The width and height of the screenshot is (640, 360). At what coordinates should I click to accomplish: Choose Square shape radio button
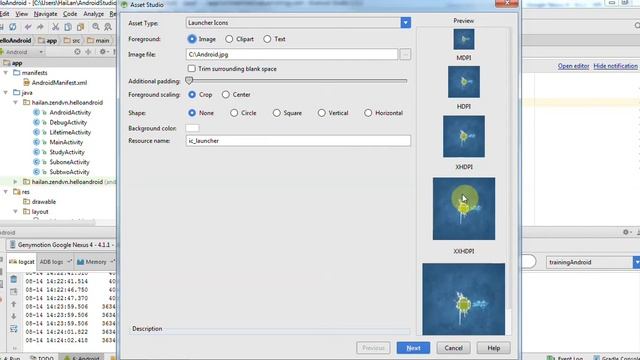pos(277,113)
